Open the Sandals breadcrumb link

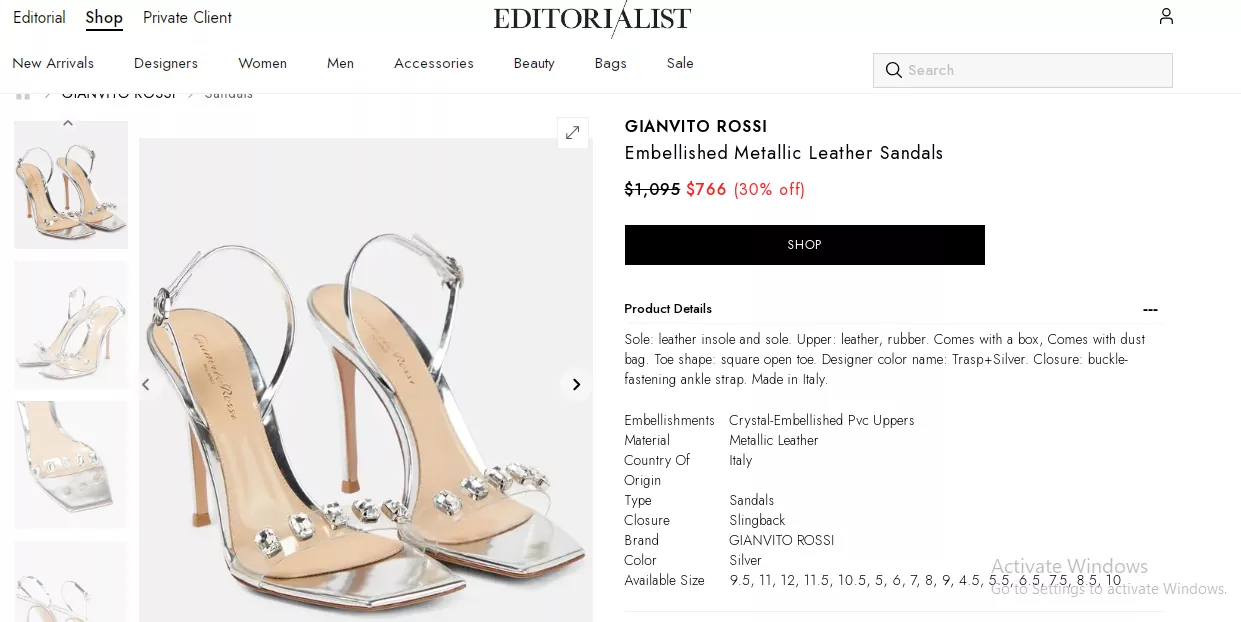tap(229, 94)
